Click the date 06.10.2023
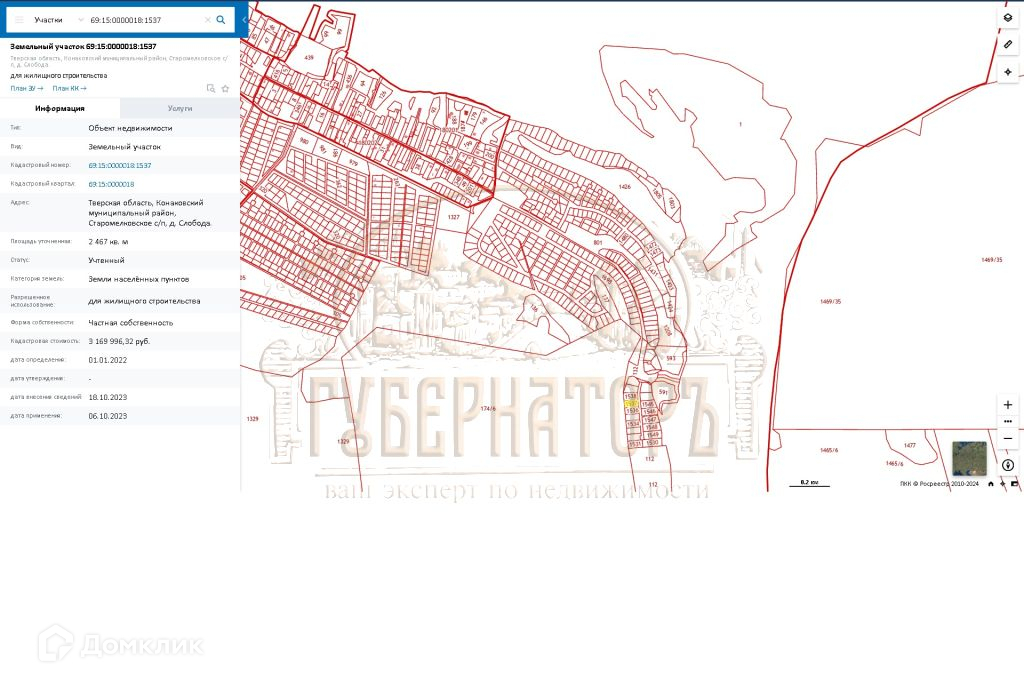Screen dimensions: 1024x688 pos(108,416)
